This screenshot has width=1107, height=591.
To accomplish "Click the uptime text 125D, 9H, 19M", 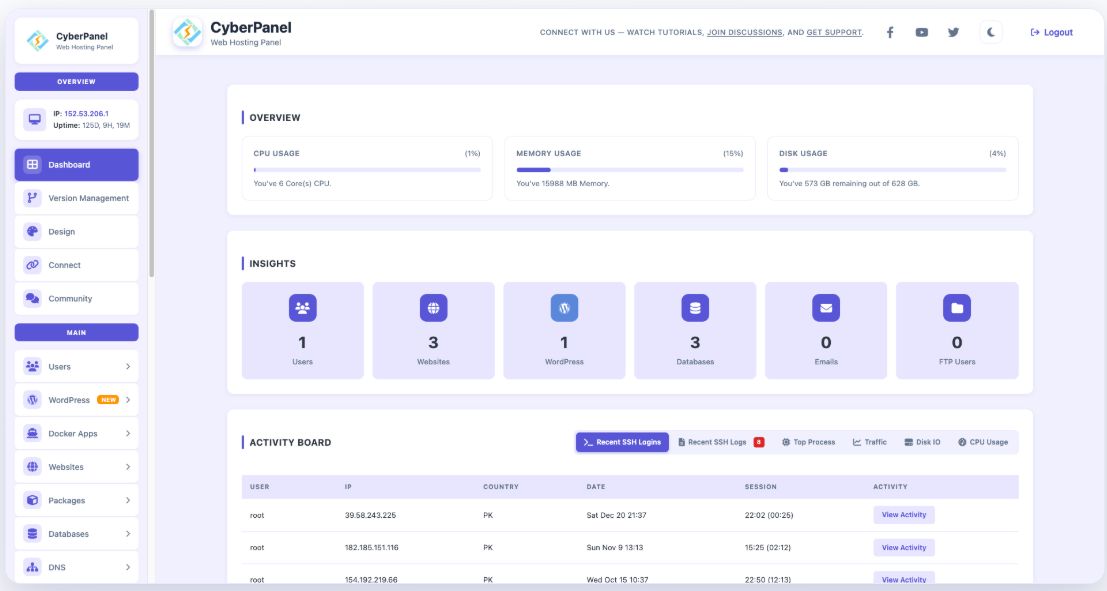I will click(106, 126).
